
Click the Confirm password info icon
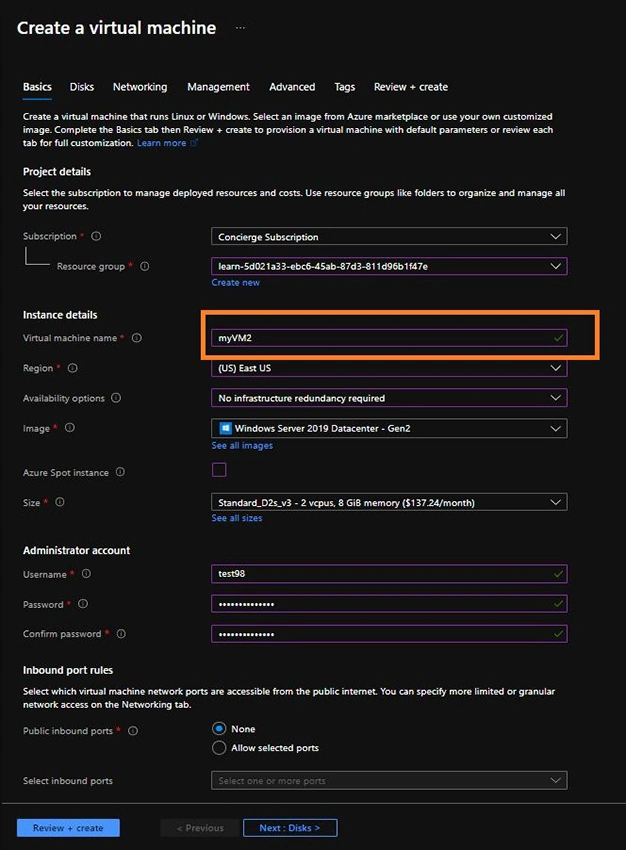(121, 634)
